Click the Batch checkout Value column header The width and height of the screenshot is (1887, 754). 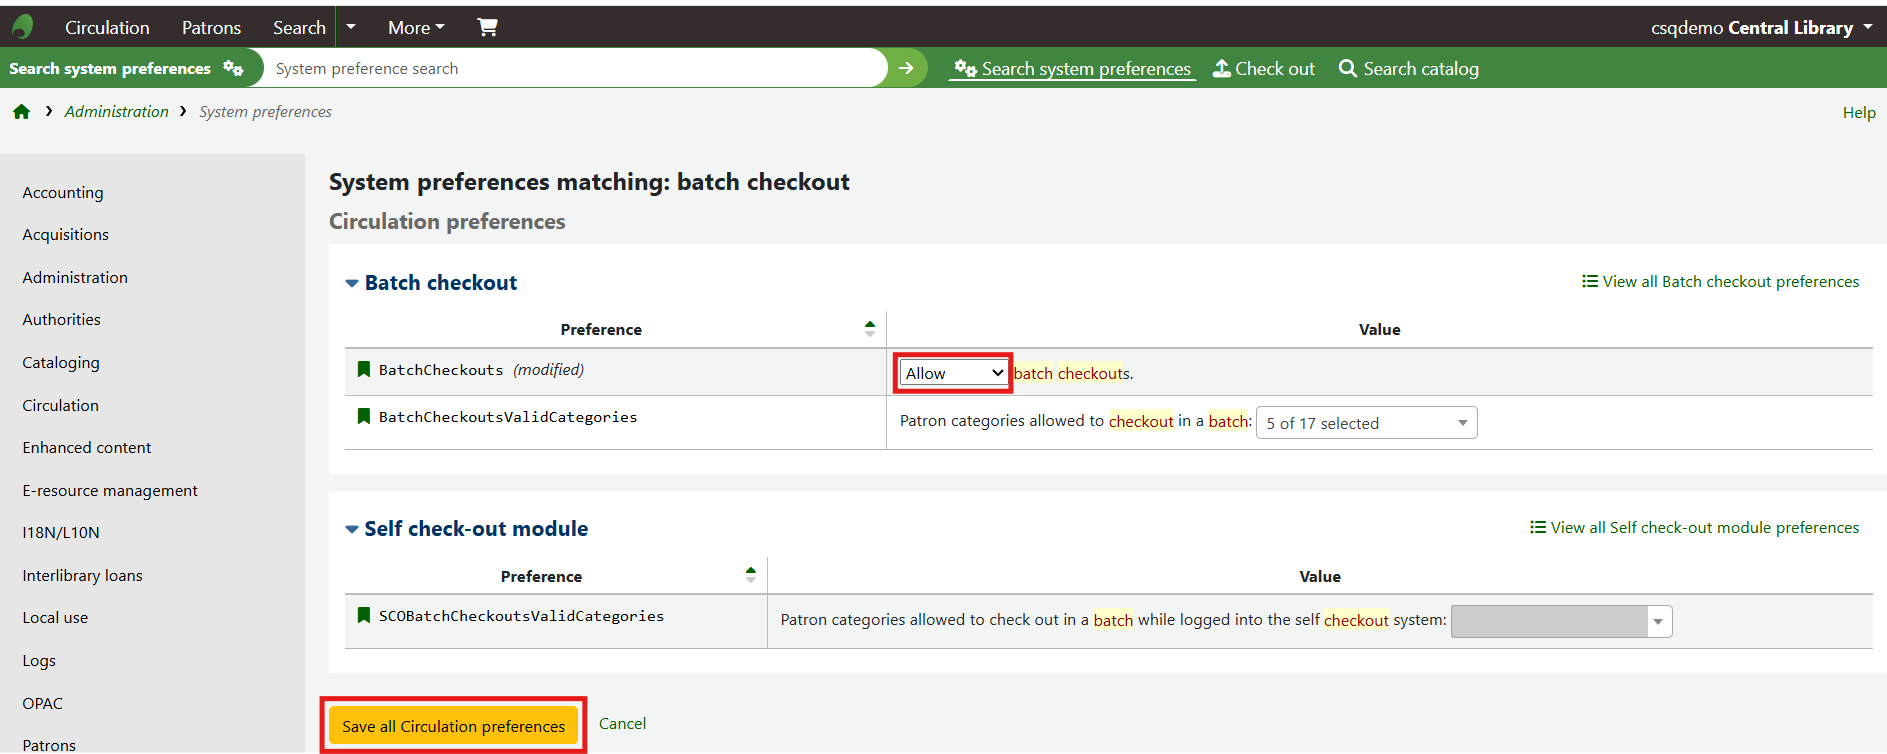click(x=1380, y=330)
